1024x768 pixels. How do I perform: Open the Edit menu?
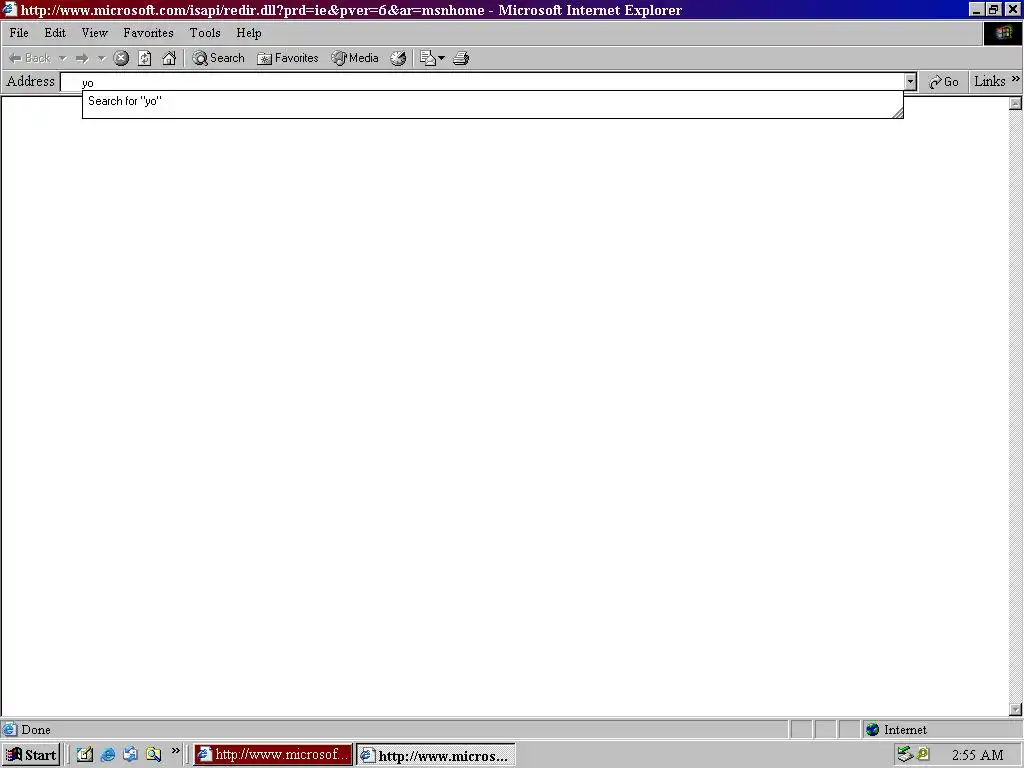click(x=55, y=33)
